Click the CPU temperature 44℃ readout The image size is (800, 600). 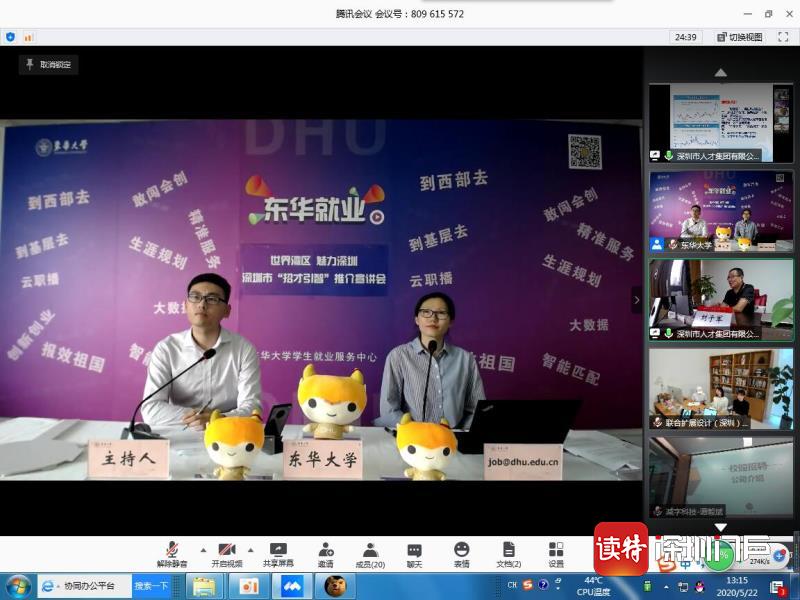593,586
